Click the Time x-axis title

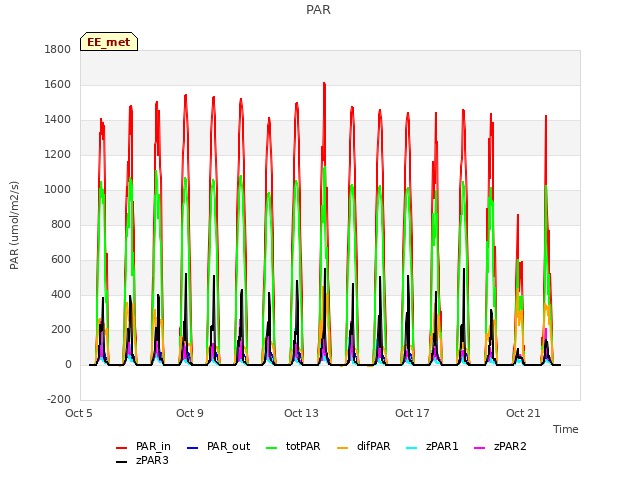(x=566, y=429)
